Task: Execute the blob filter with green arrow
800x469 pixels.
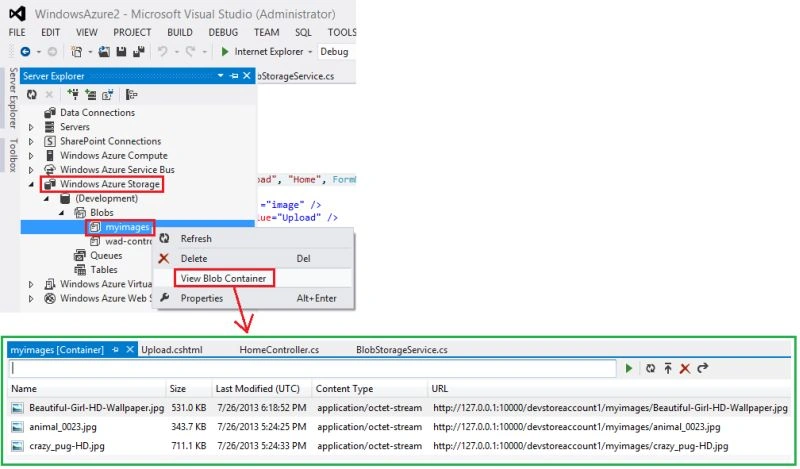Action: (629, 368)
